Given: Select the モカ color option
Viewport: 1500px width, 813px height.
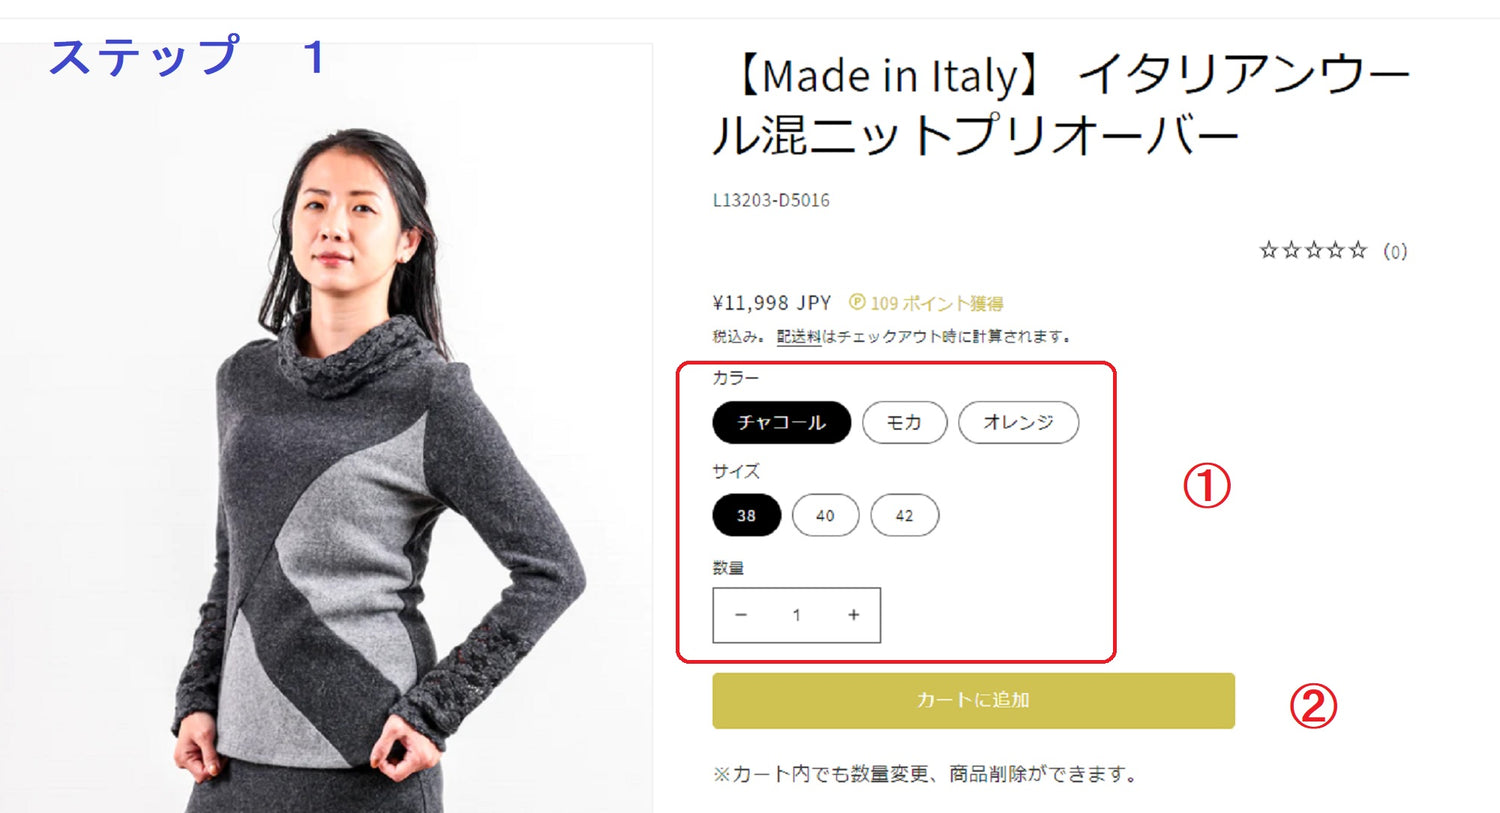Looking at the screenshot, I should (x=904, y=422).
